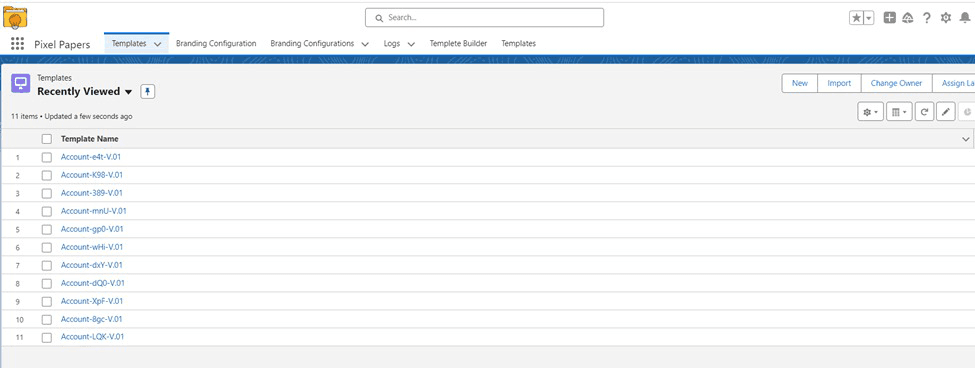Check the Account-XpF-V.01 row checkbox
The height and width of the screenshot is (368, 975).
47,301
